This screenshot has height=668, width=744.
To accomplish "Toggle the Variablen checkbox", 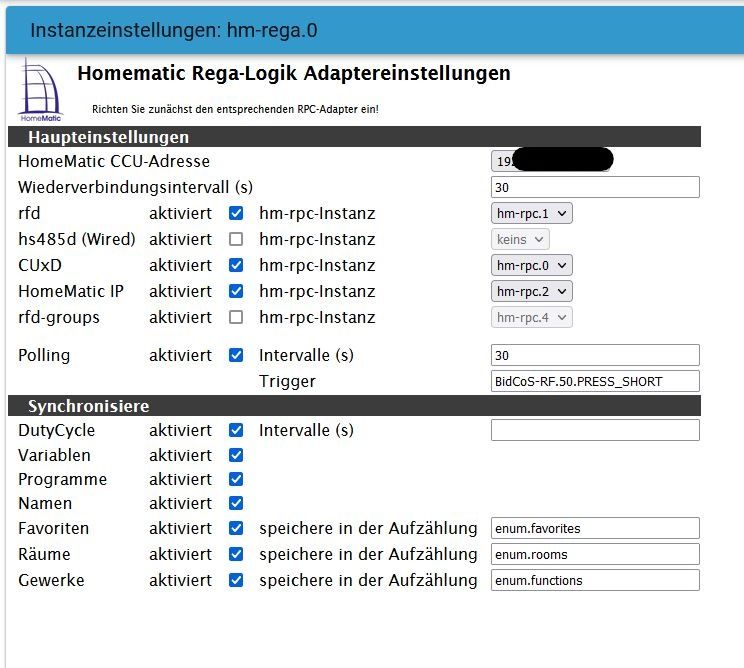I will point(236,455).
